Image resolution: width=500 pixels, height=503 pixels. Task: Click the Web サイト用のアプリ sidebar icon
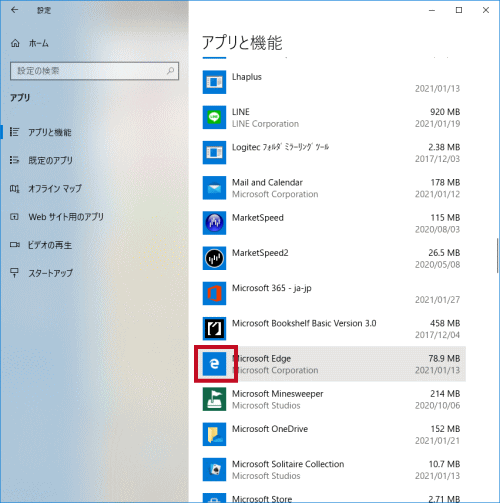coord(14,217)
